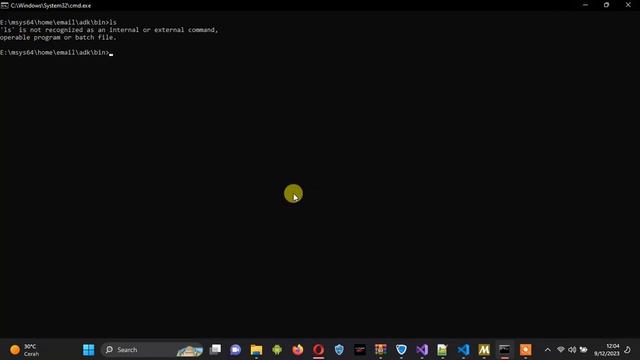Open Wi-Fi network settings in tray
640x360 pixels.
pos(561,350)
